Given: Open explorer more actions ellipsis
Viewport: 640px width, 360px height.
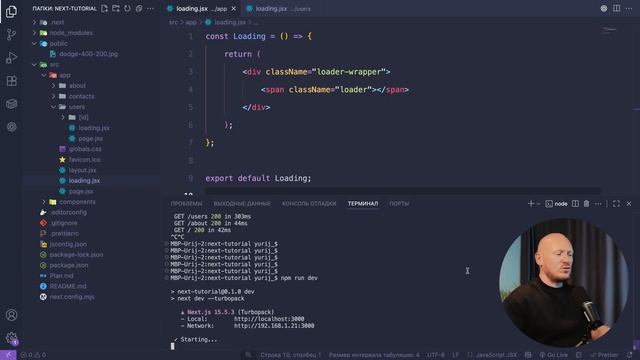Looking at the screenshot, I should coord(151,9).
